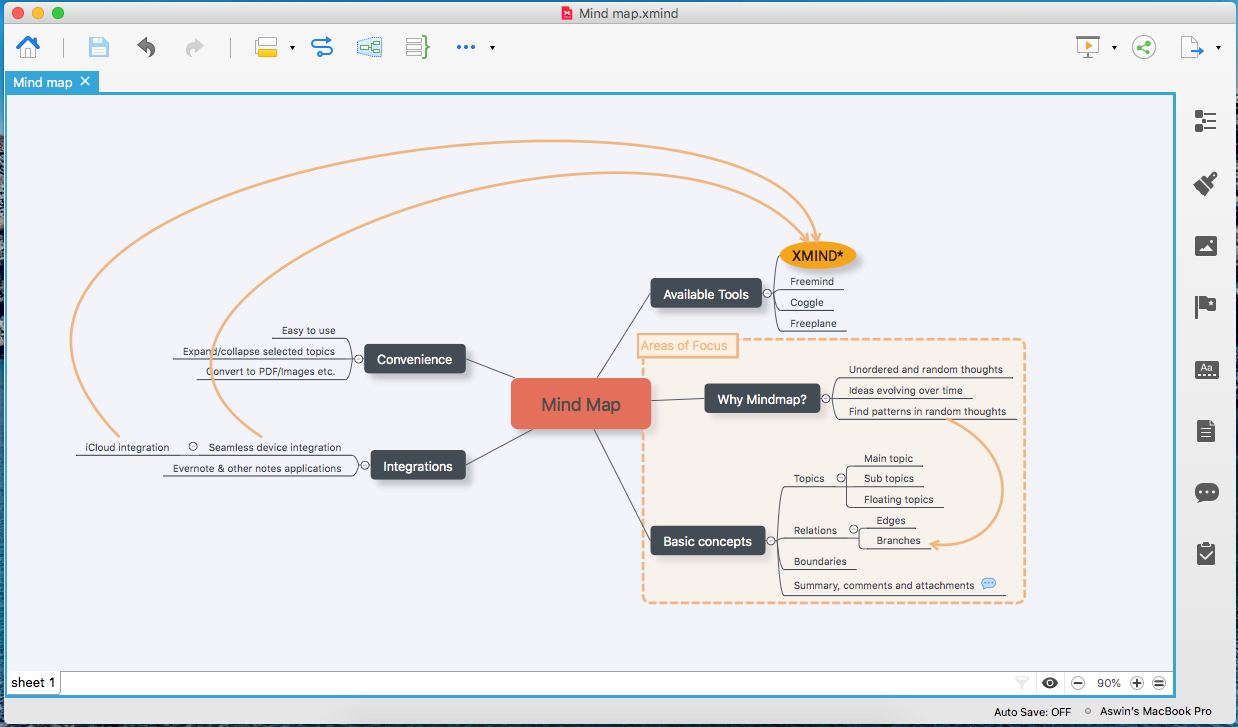
Task: Close the Mind map tab
Action: click(x=85, y=81)
